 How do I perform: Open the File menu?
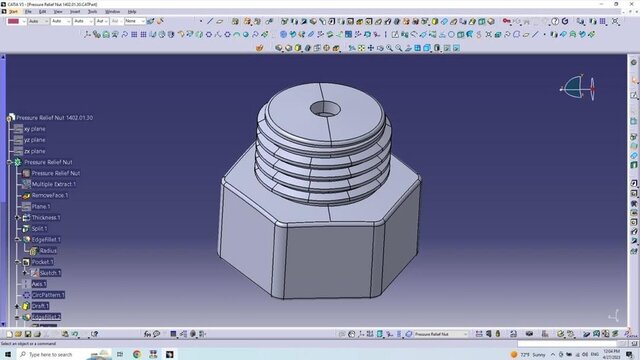[28, 12]
